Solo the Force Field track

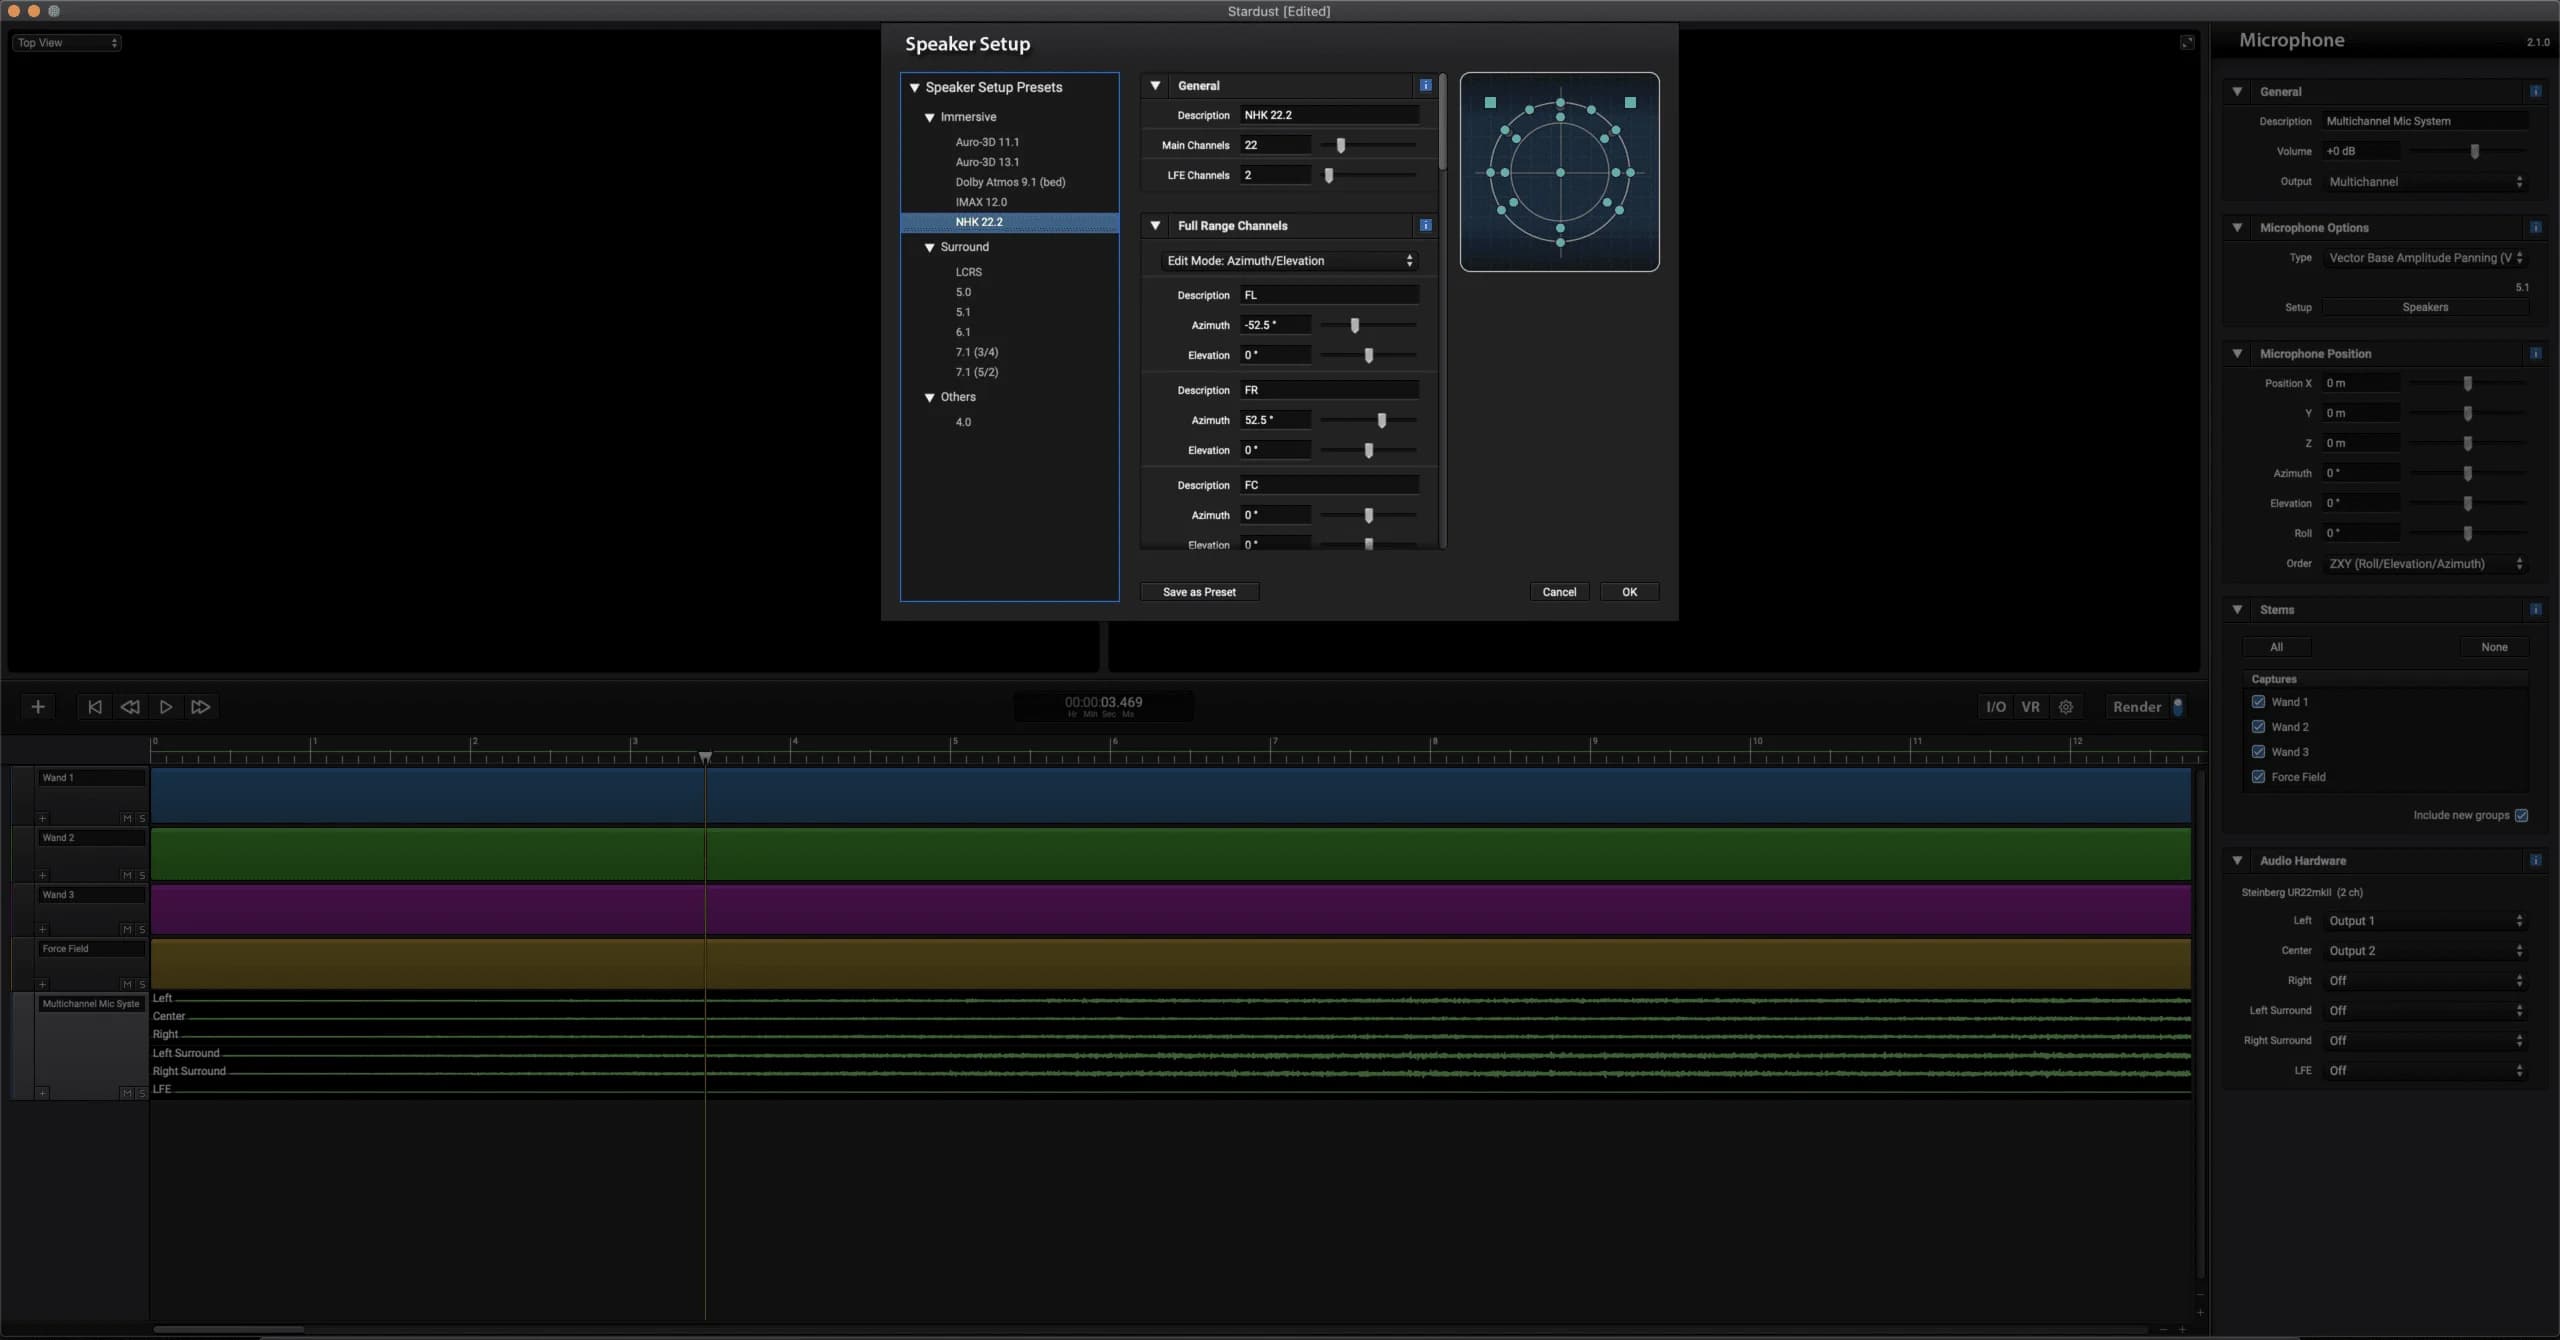[143, 983]
